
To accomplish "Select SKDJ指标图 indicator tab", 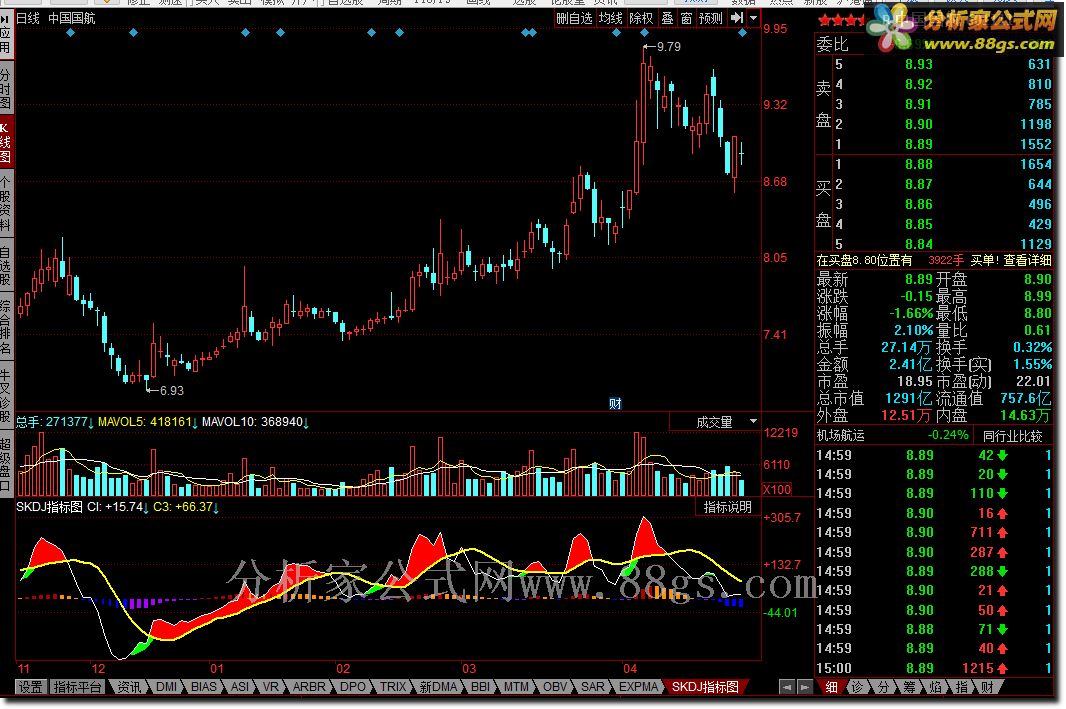I will tap(705, 687).
